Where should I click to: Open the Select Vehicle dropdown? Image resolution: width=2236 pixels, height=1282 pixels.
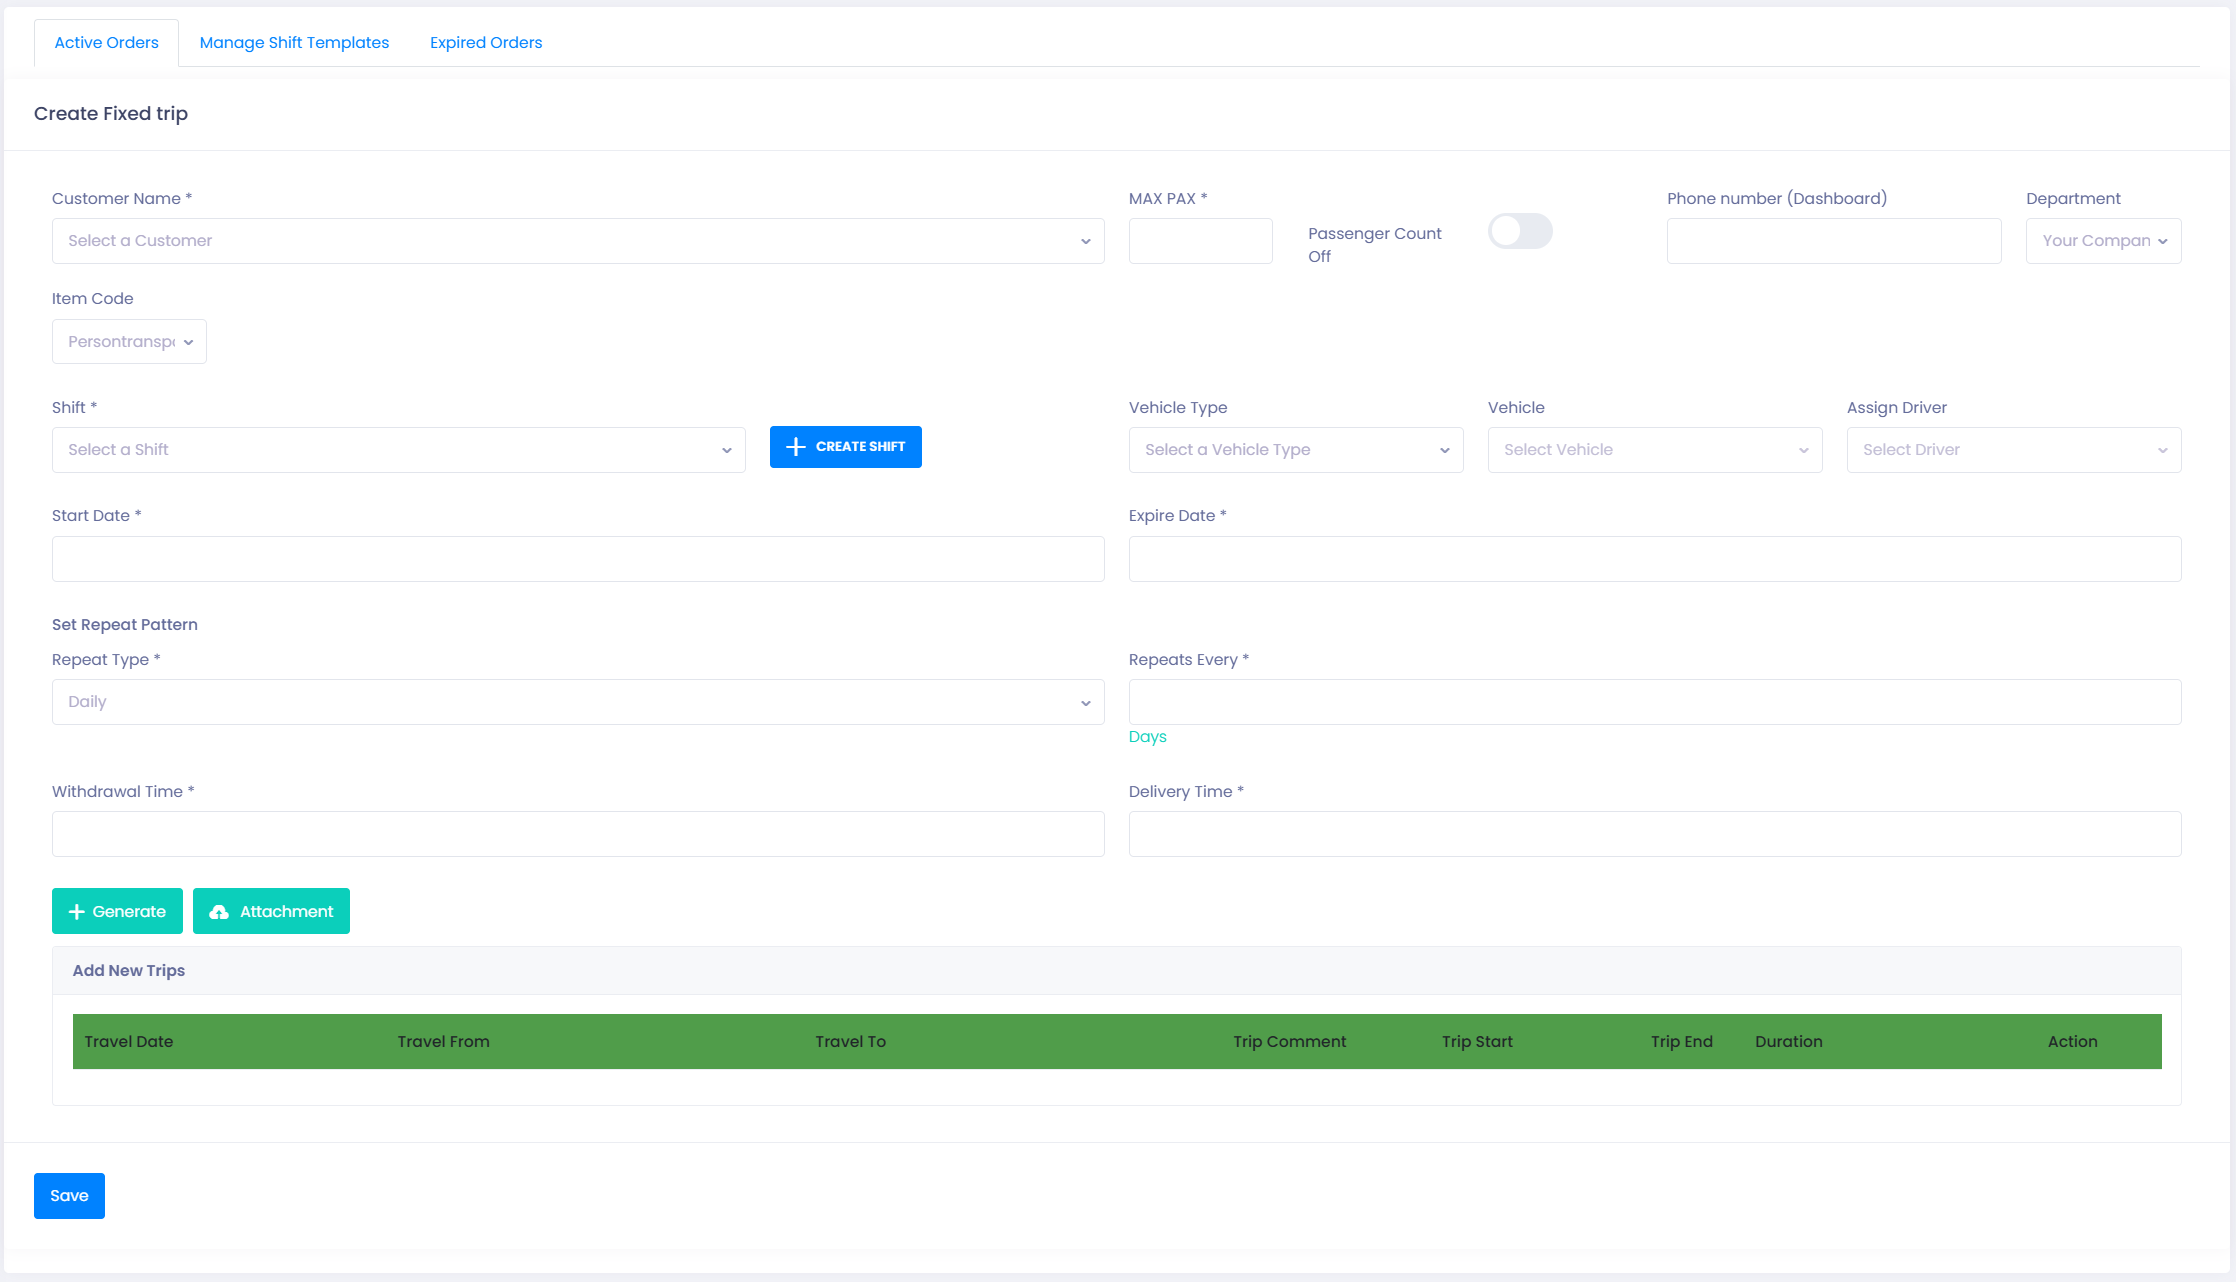[1654, 450]
